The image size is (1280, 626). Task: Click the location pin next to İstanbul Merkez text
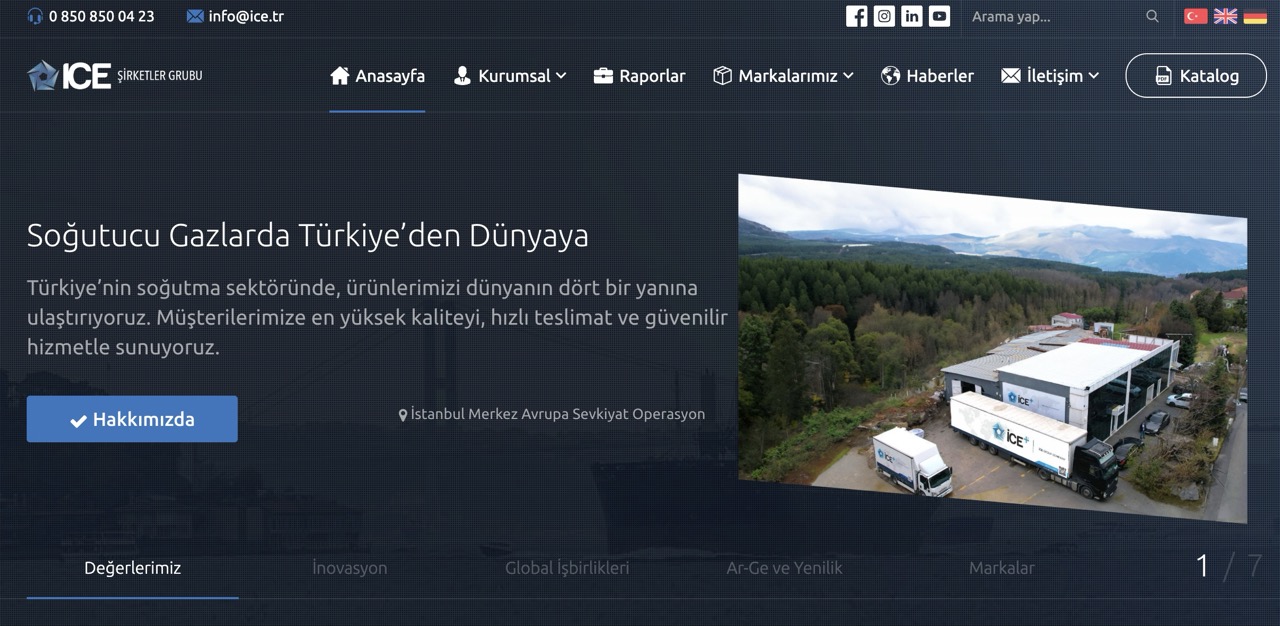(x=404, y=413)
